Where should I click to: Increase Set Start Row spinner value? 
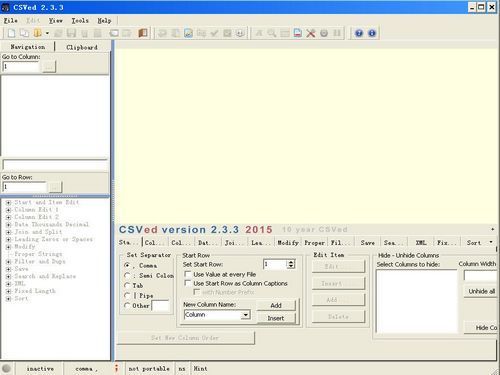(291, 262)
